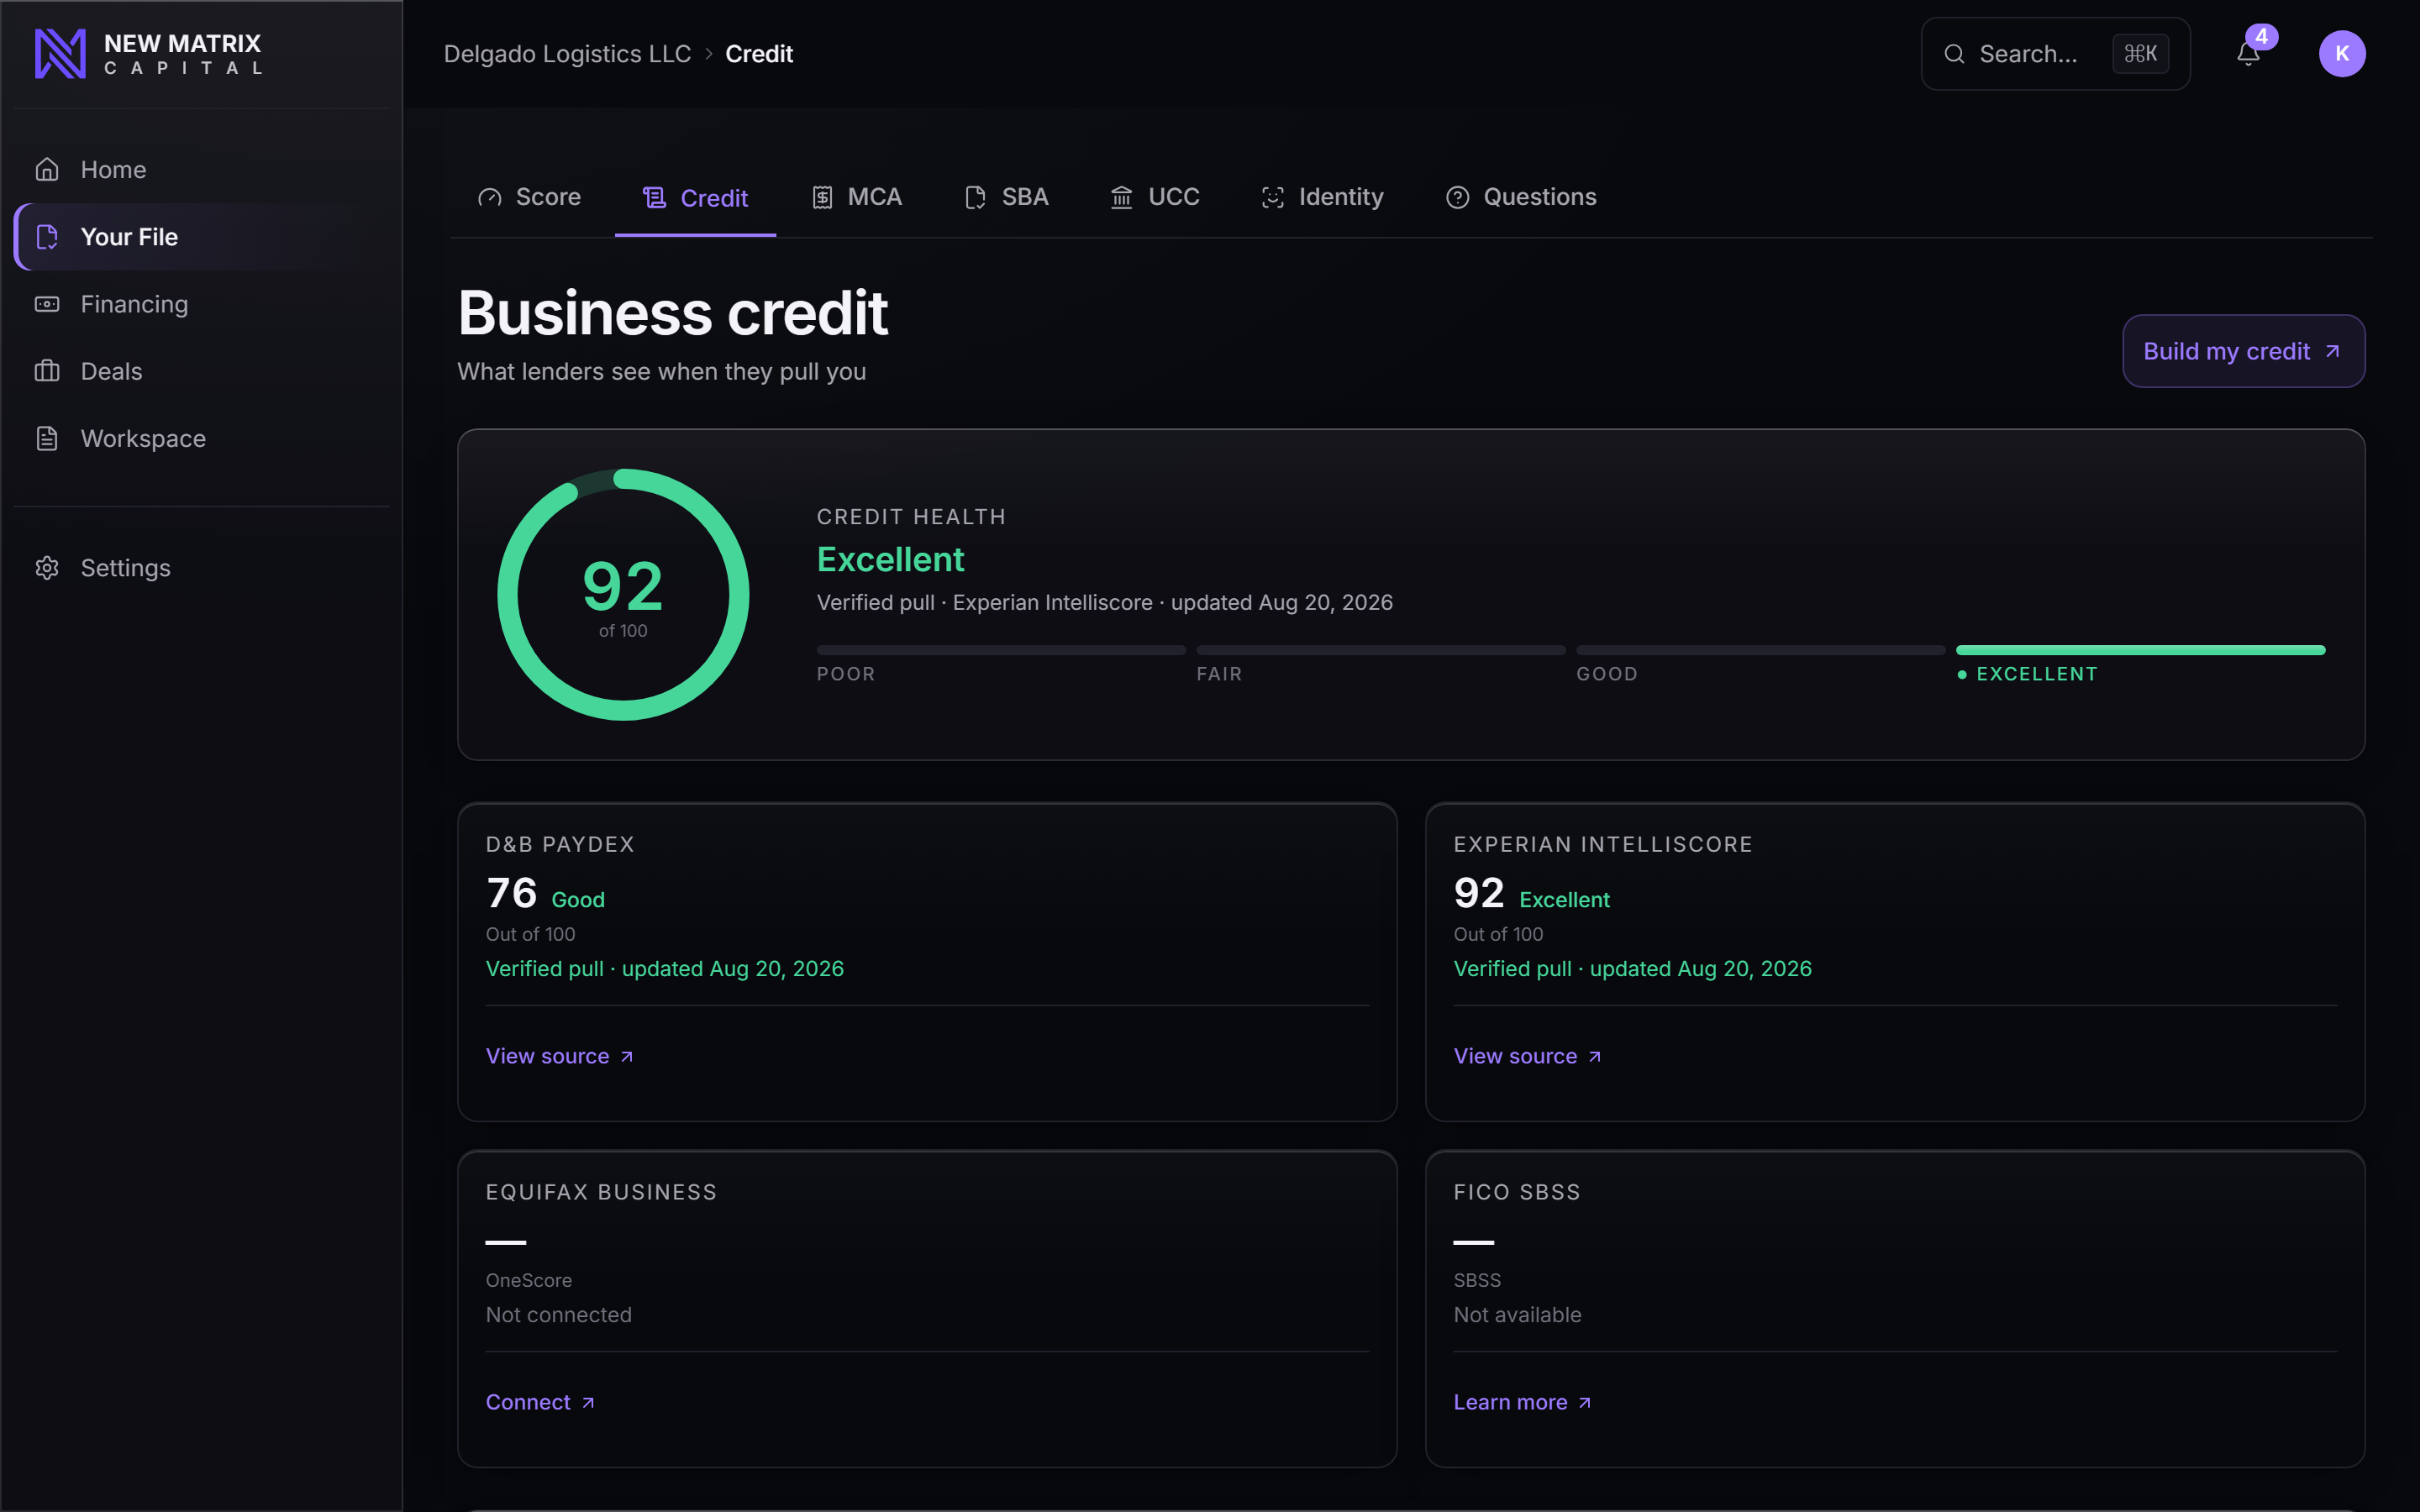2420x1512 pixels.
Task: Click the Delgado Logistics LLC breadcrumb
Action: [x=567, y=54]
